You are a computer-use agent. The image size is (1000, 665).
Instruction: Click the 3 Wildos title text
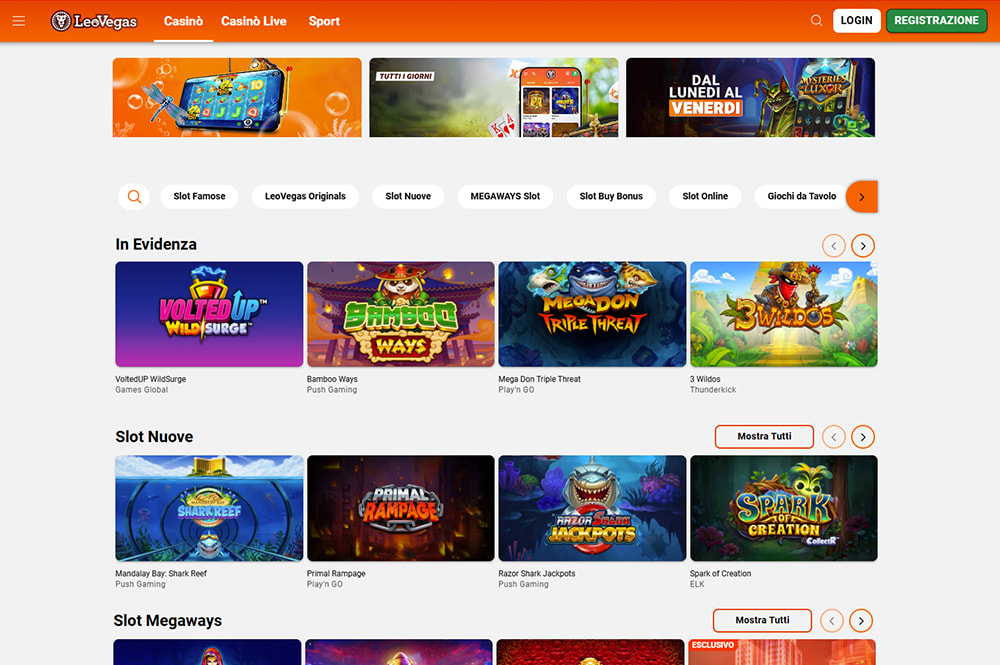(x=705, y=379)
